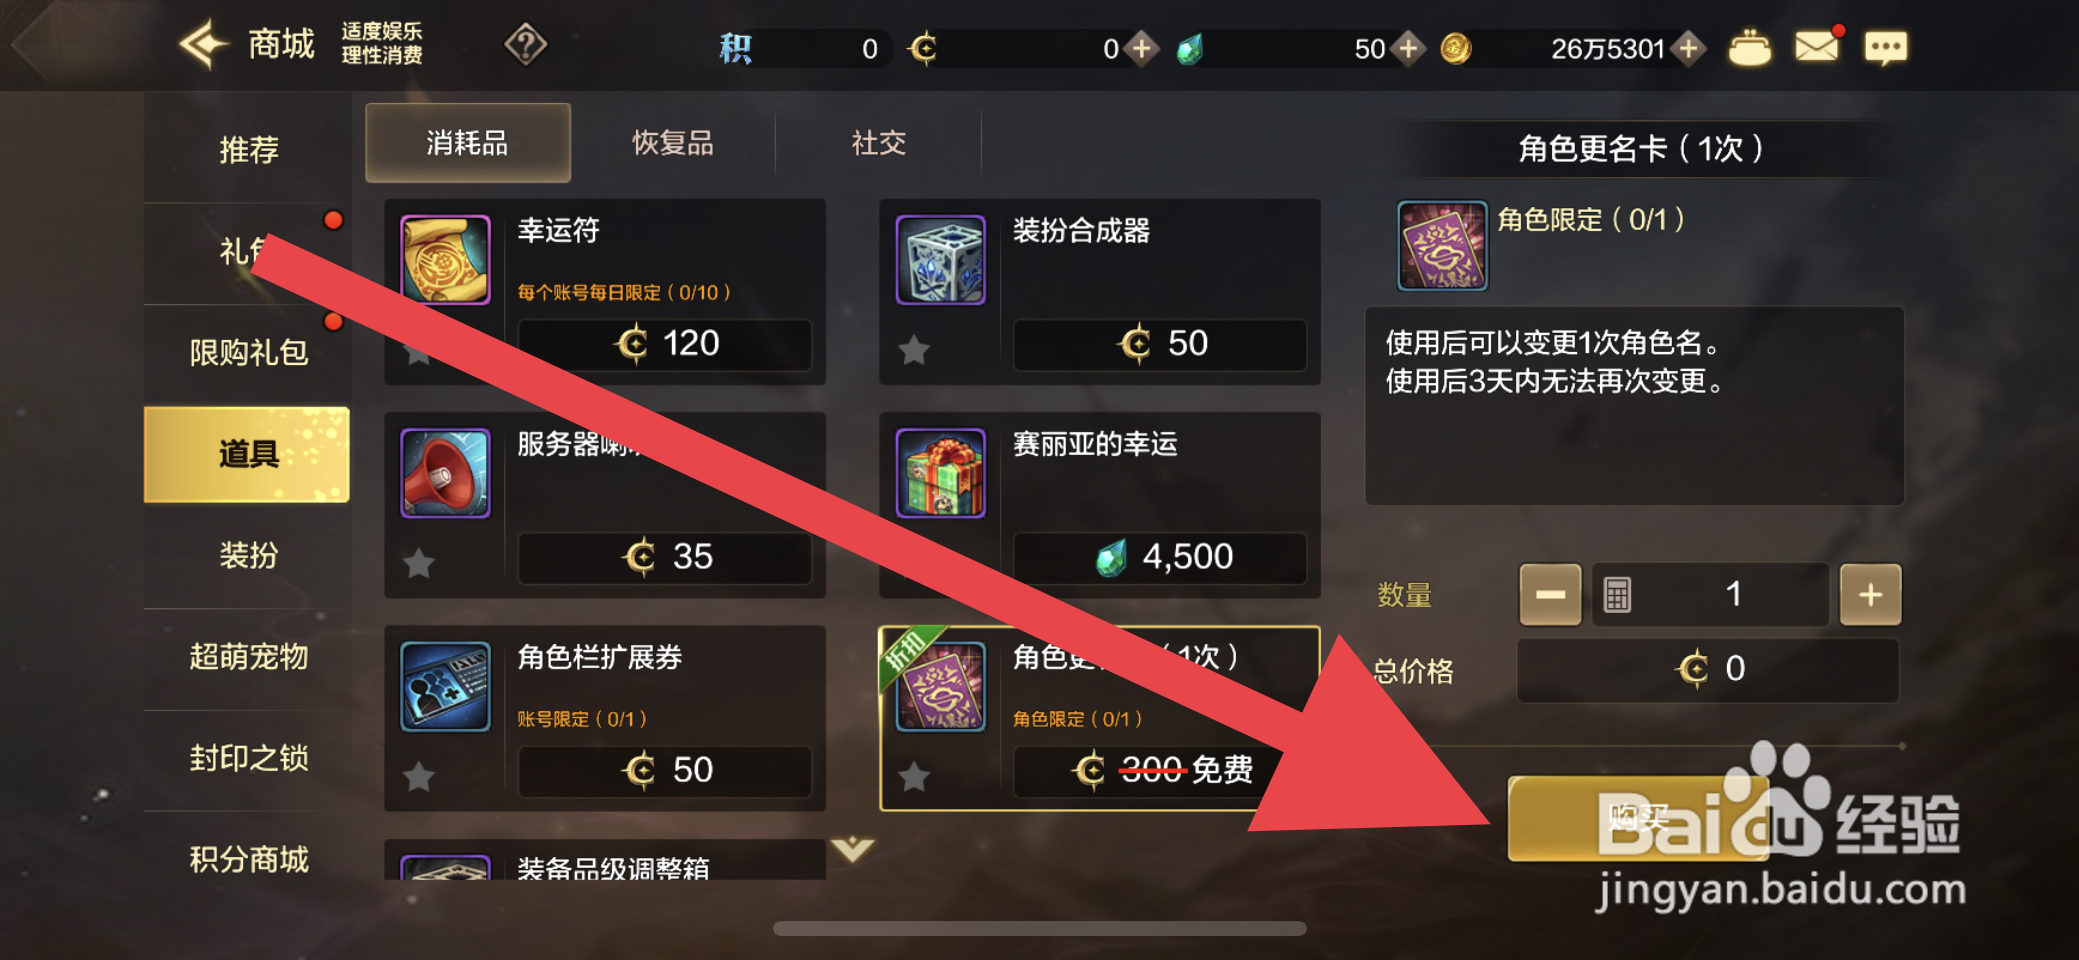Select the 幸运符 item priced 120
This screenshot has height=960, width=2079.
pyautogui.click(x=605, y=292)
